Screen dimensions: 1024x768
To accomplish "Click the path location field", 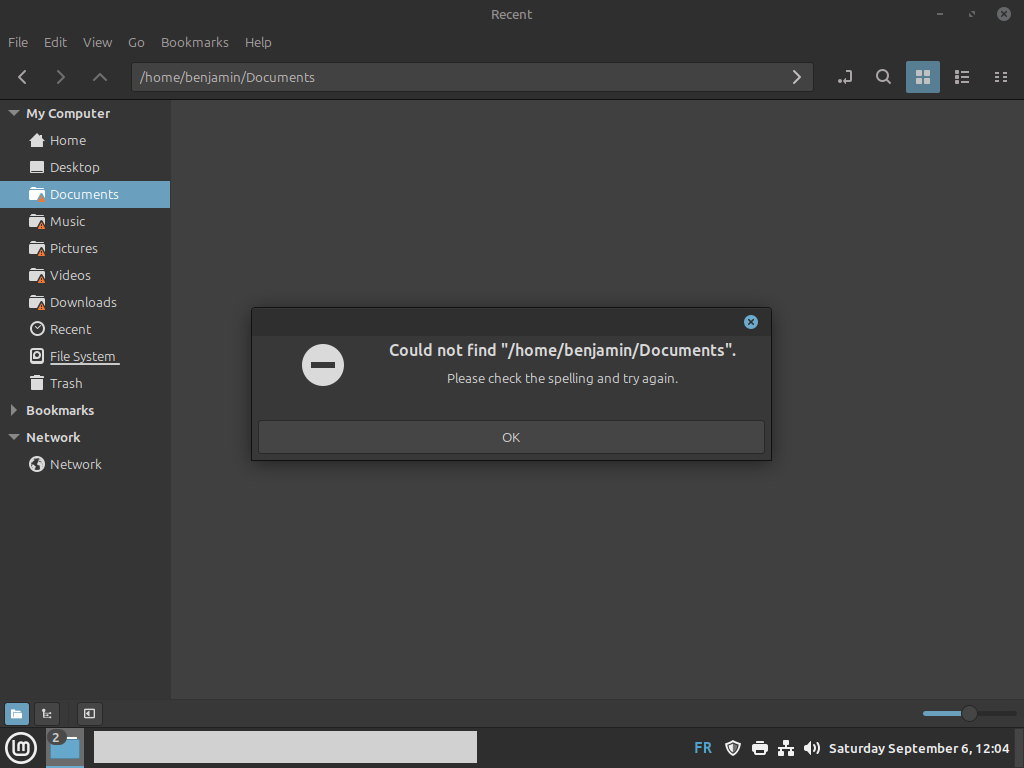I will [x=460, y=77].
